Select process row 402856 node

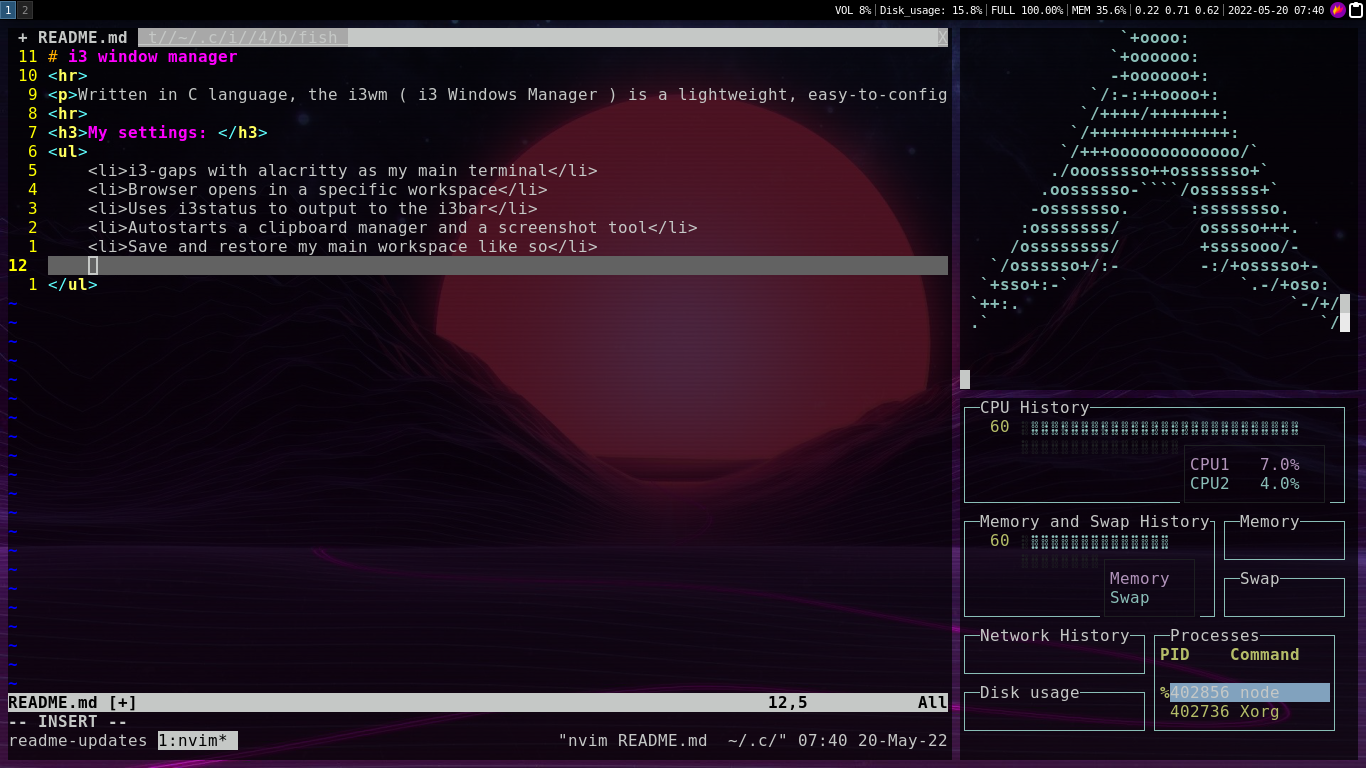click(x=1245, y=693)
